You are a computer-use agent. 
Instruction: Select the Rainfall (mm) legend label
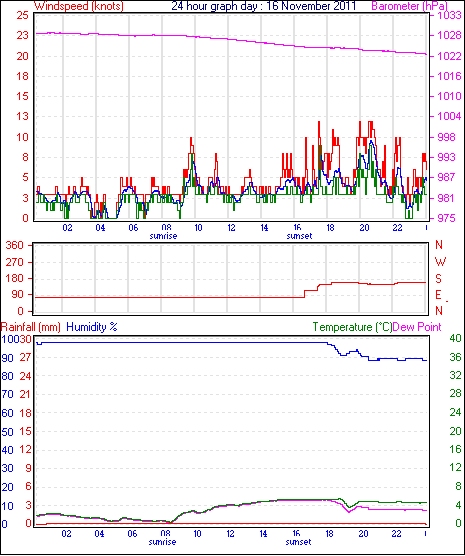coord(31,327)
